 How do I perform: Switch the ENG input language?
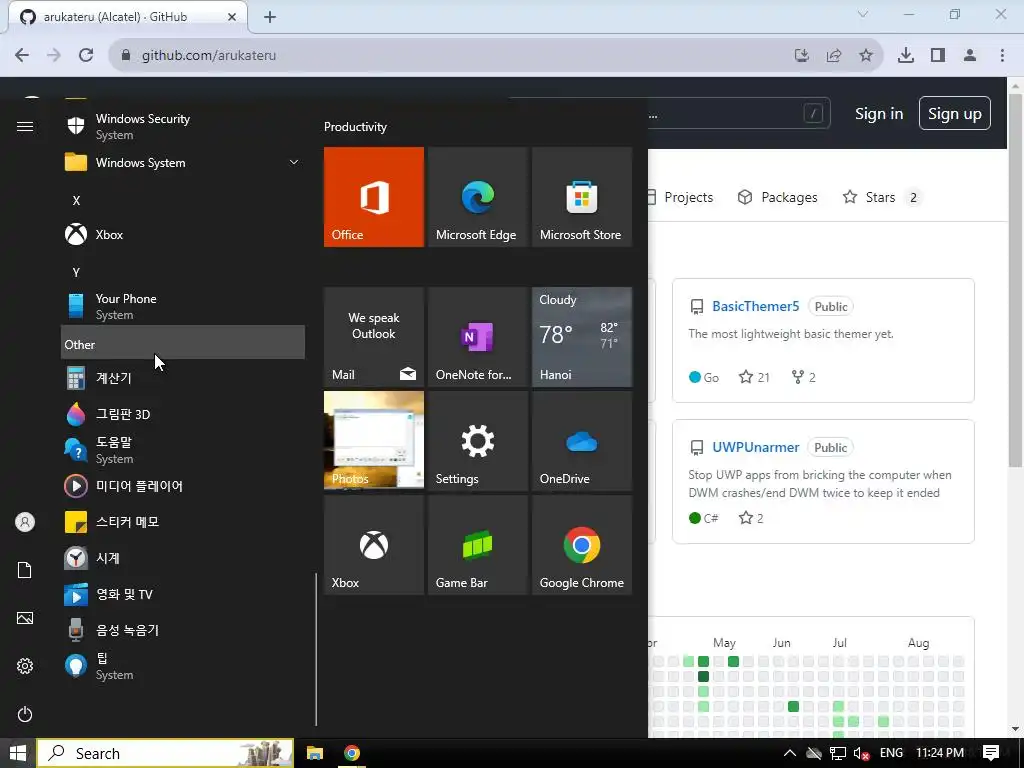pyautogui.click(x=891, y=753)
